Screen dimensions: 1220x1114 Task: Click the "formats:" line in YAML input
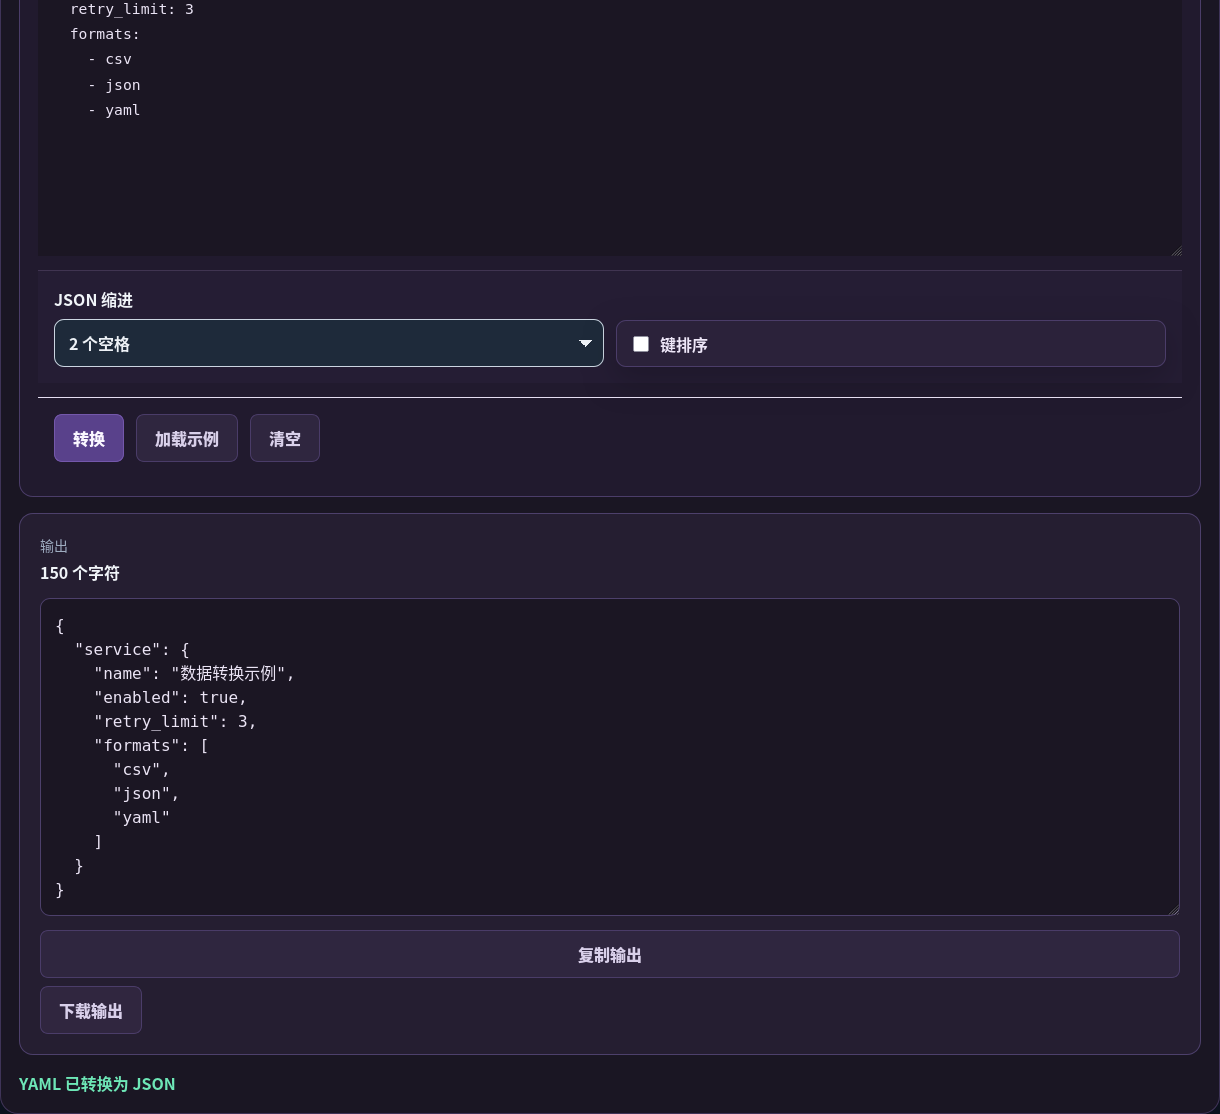point(105,34)
